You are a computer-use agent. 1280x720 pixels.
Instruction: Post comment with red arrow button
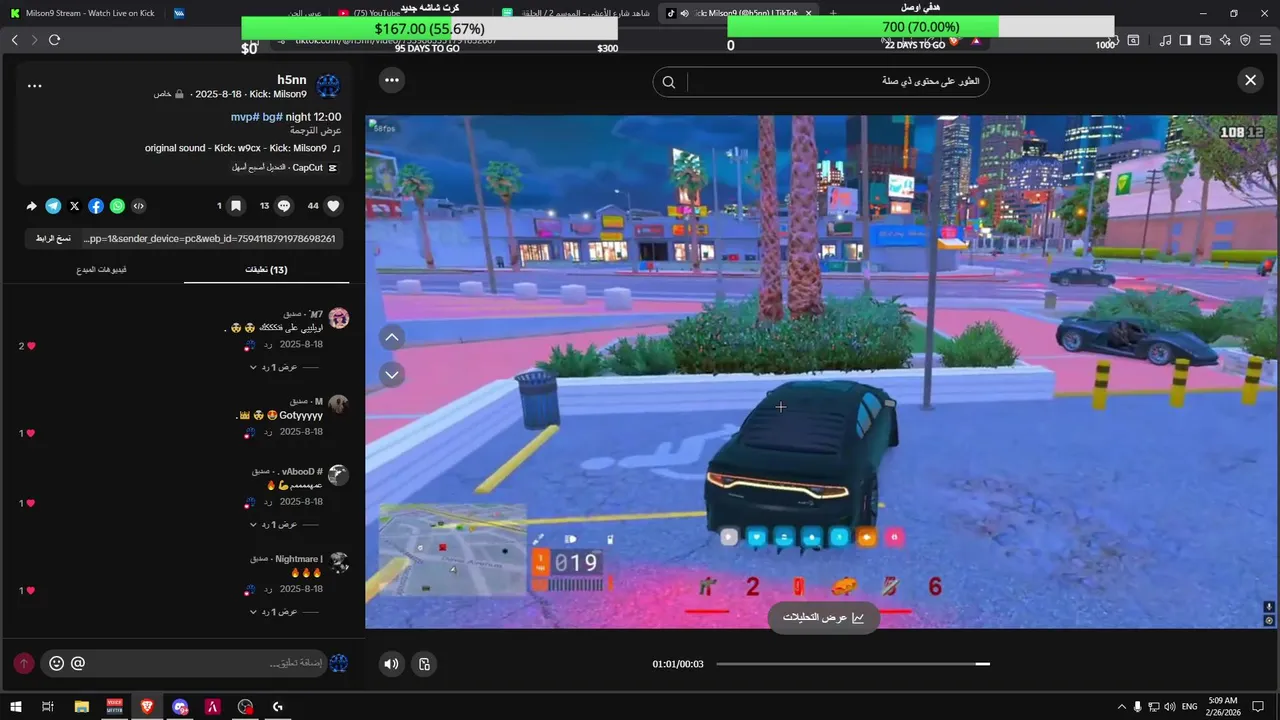point(24,663)
